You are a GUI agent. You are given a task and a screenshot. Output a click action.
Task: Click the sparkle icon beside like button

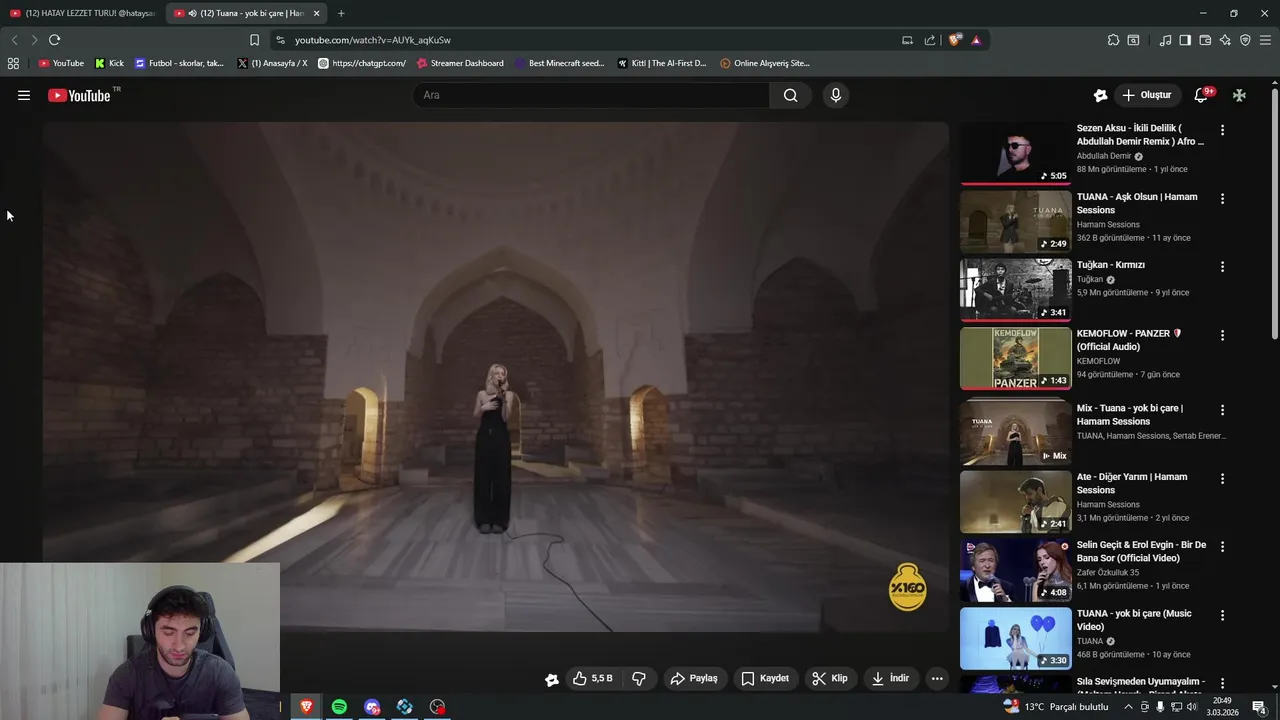(551, 679)
